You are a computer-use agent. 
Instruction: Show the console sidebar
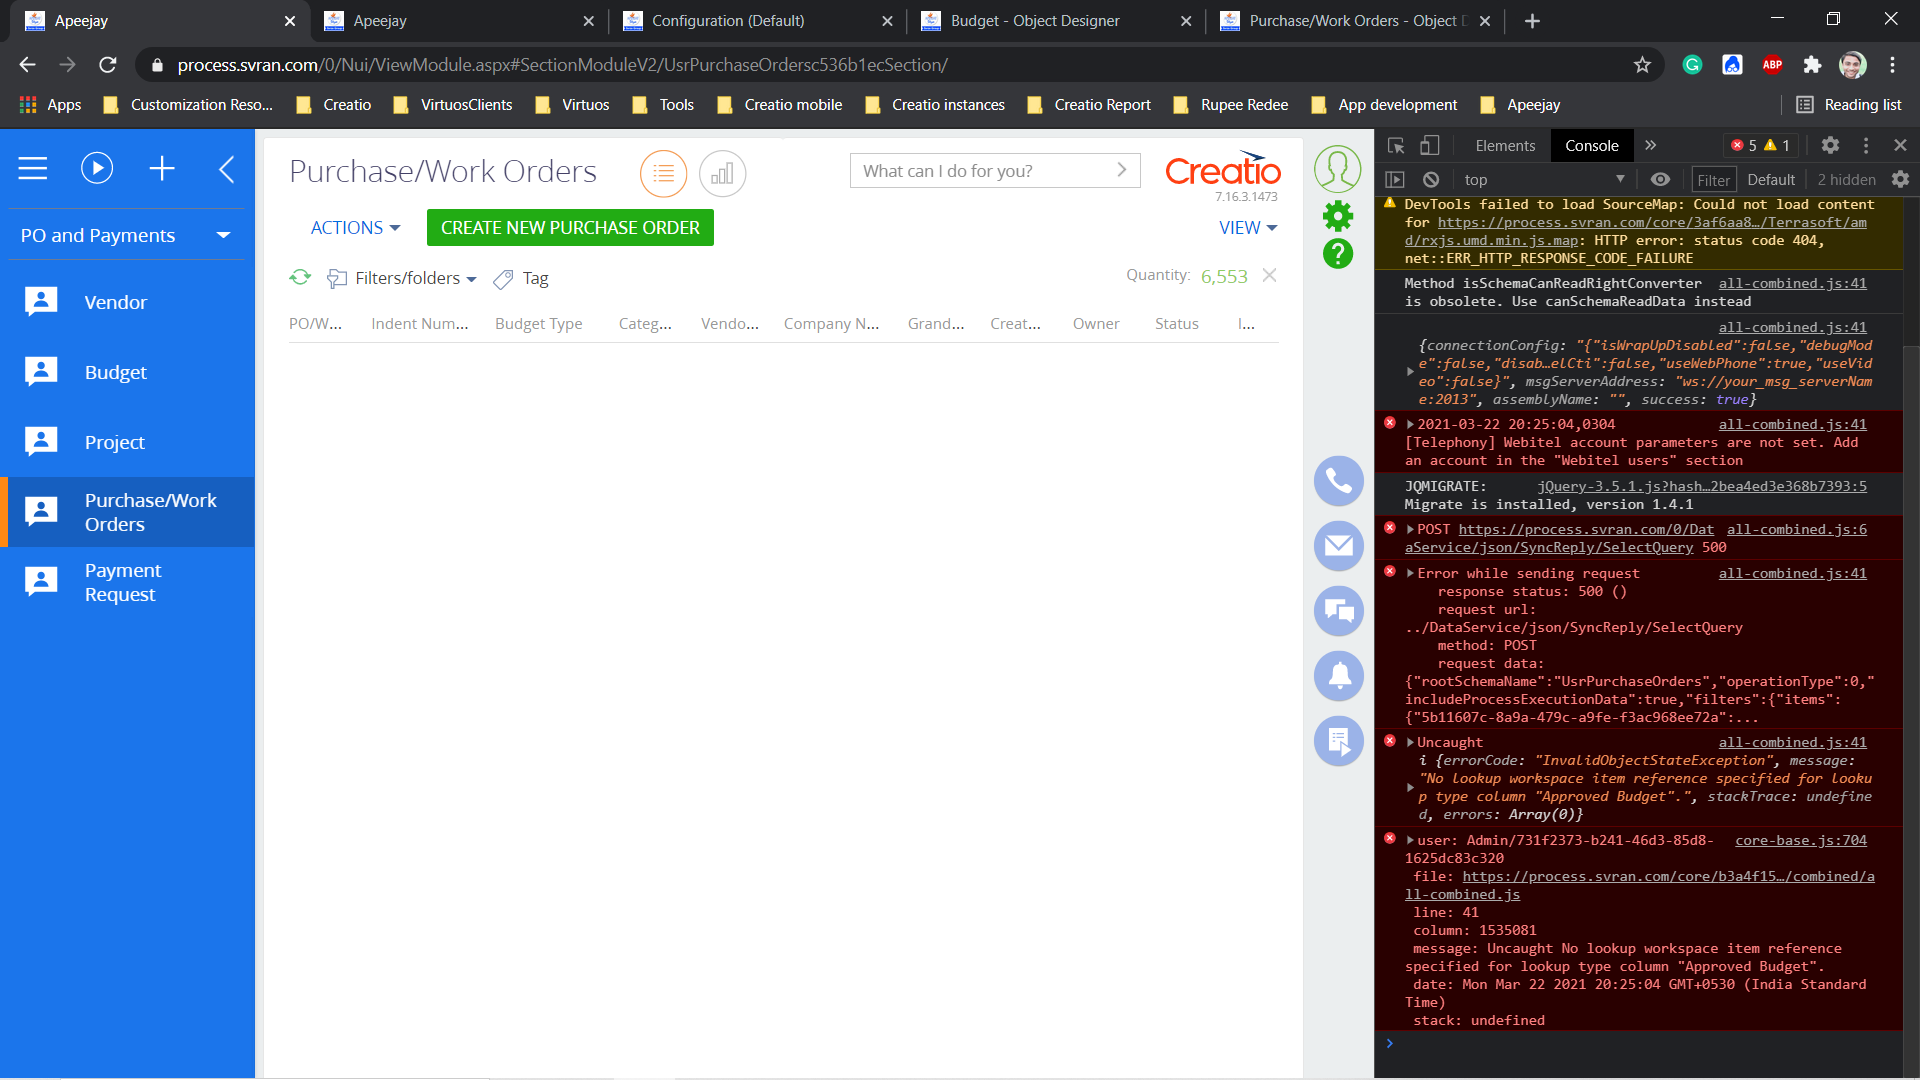1395,179
